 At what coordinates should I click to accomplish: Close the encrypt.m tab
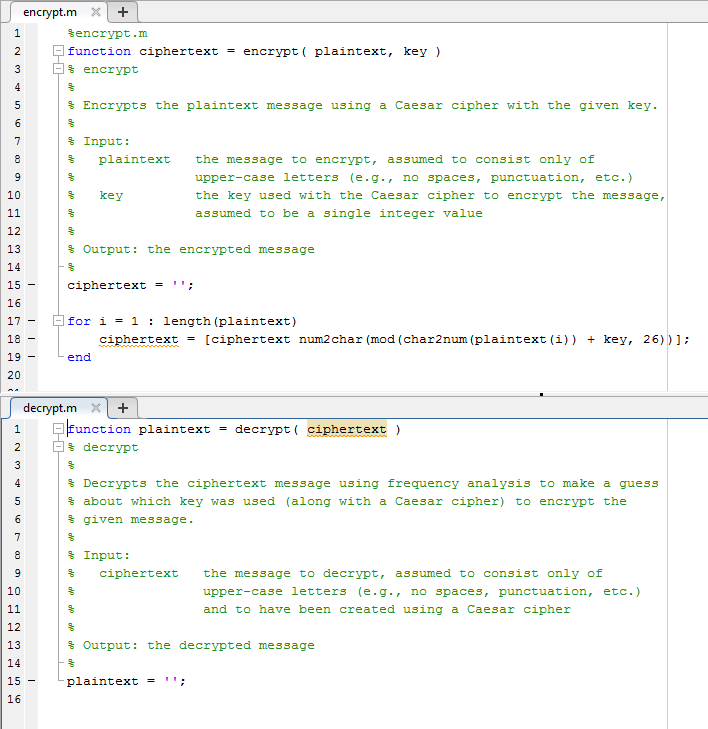96,12
